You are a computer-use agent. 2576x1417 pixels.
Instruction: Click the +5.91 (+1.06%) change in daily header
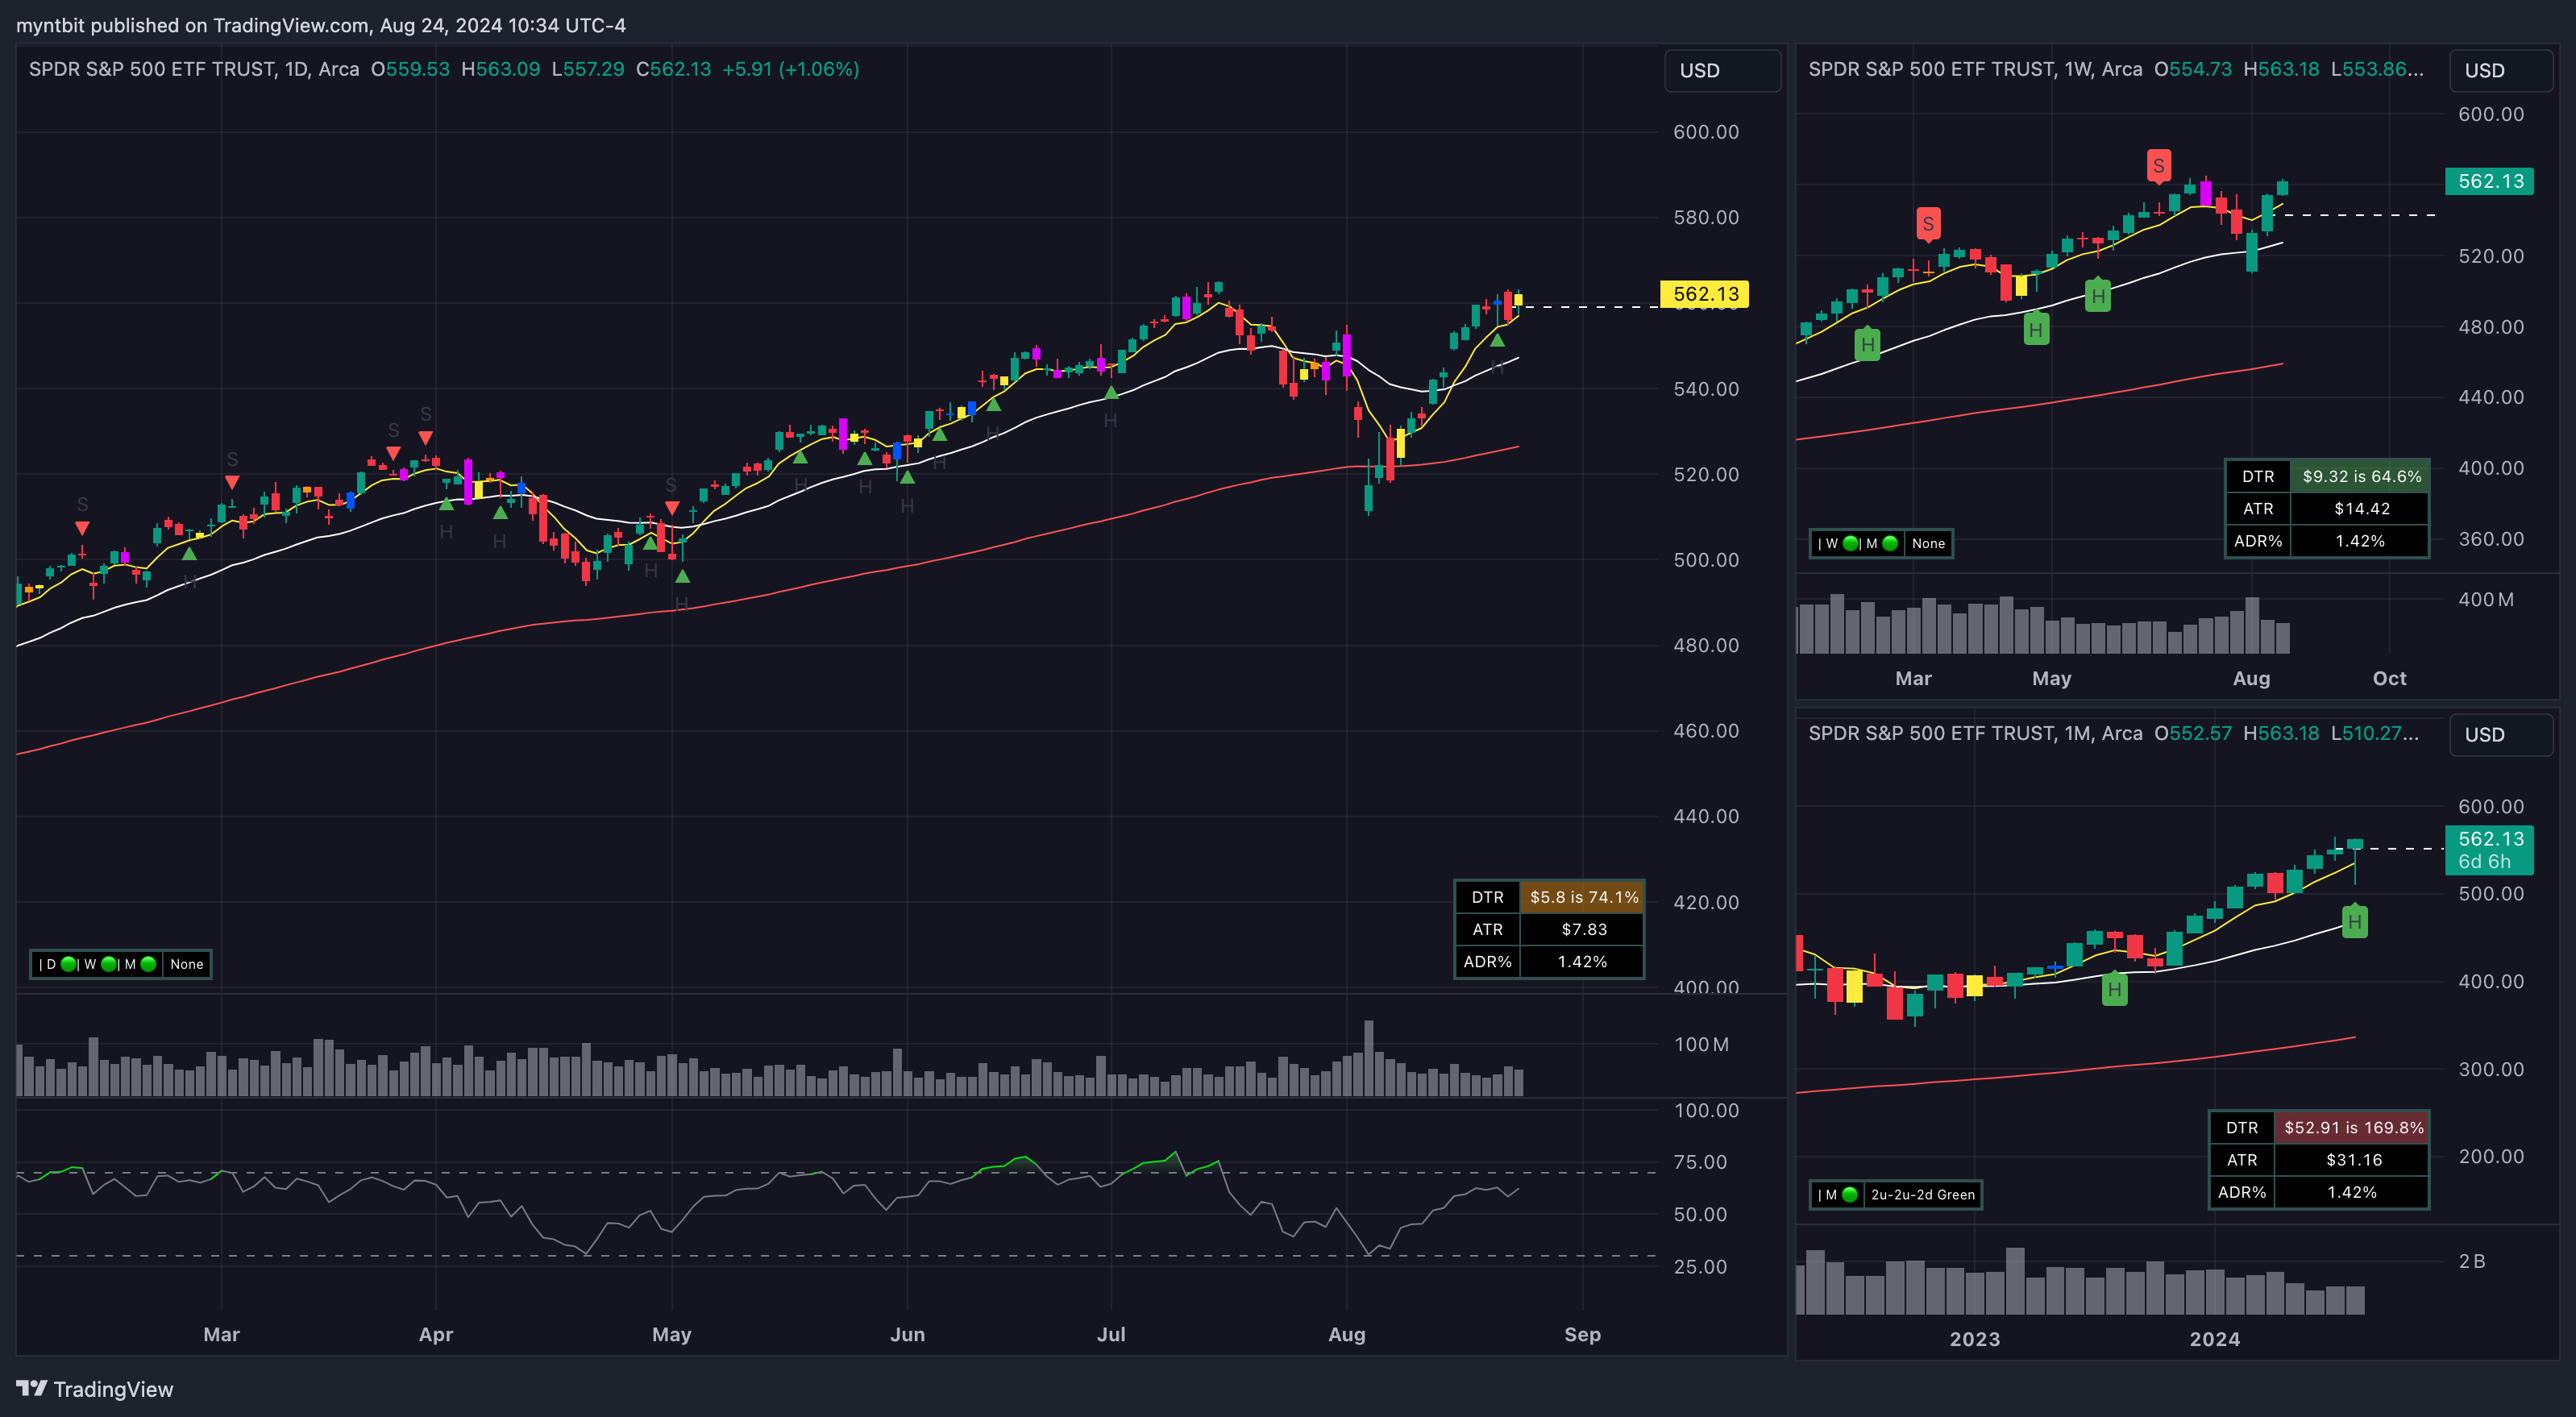pyautogui.click(x=791, y=69)
